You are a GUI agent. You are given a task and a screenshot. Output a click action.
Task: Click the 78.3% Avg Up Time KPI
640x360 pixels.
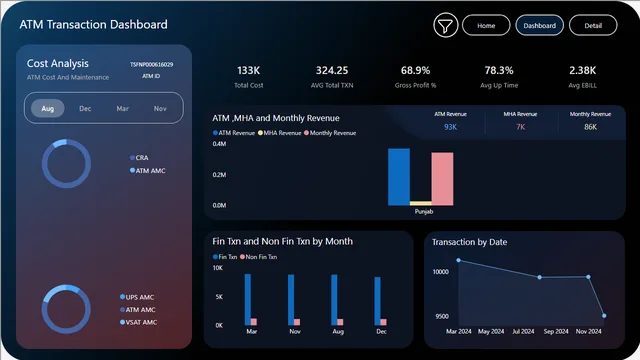pyautogui.click(x=499, y=77)
